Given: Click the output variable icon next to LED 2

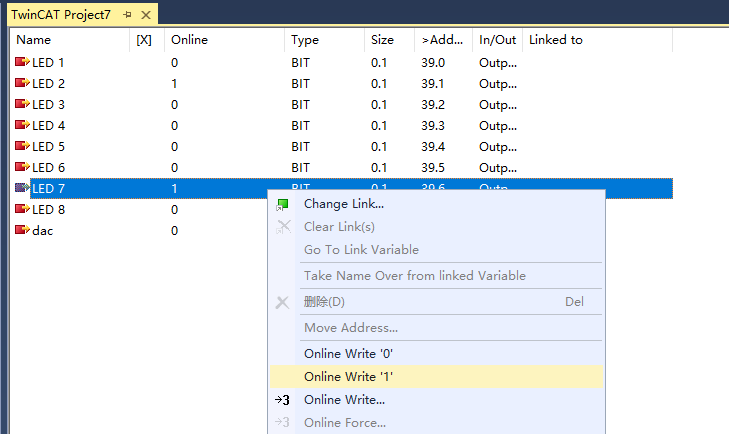Looking at the screenshot, I should click(x=22, y=83).
